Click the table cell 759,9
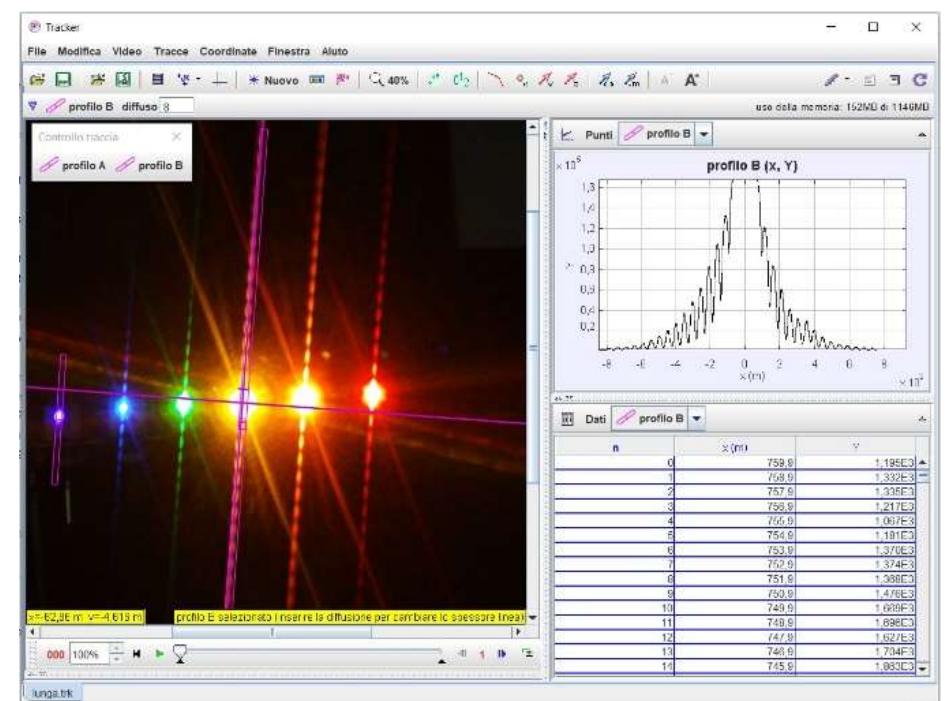945x701 pixels. pos(735,463)
